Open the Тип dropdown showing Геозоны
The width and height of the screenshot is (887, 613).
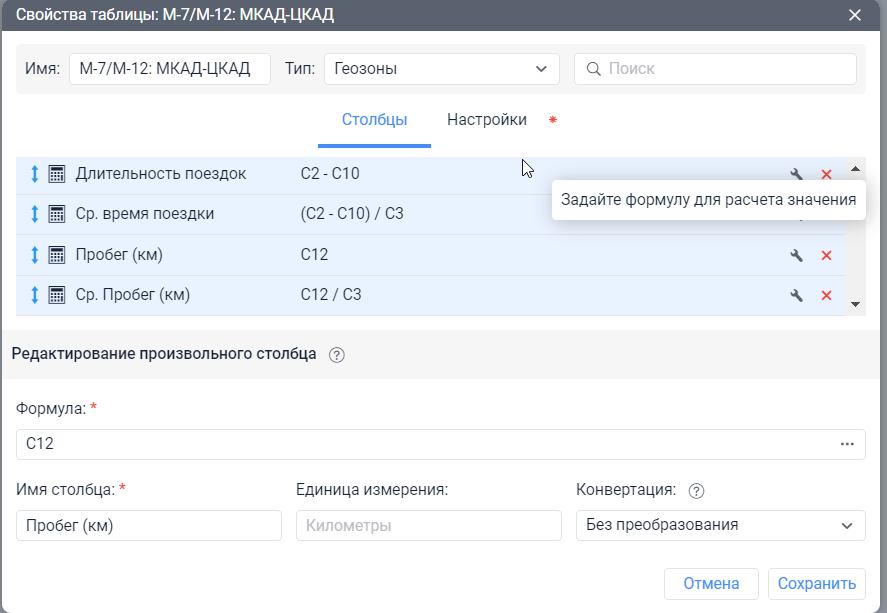[x=442, y=69]
